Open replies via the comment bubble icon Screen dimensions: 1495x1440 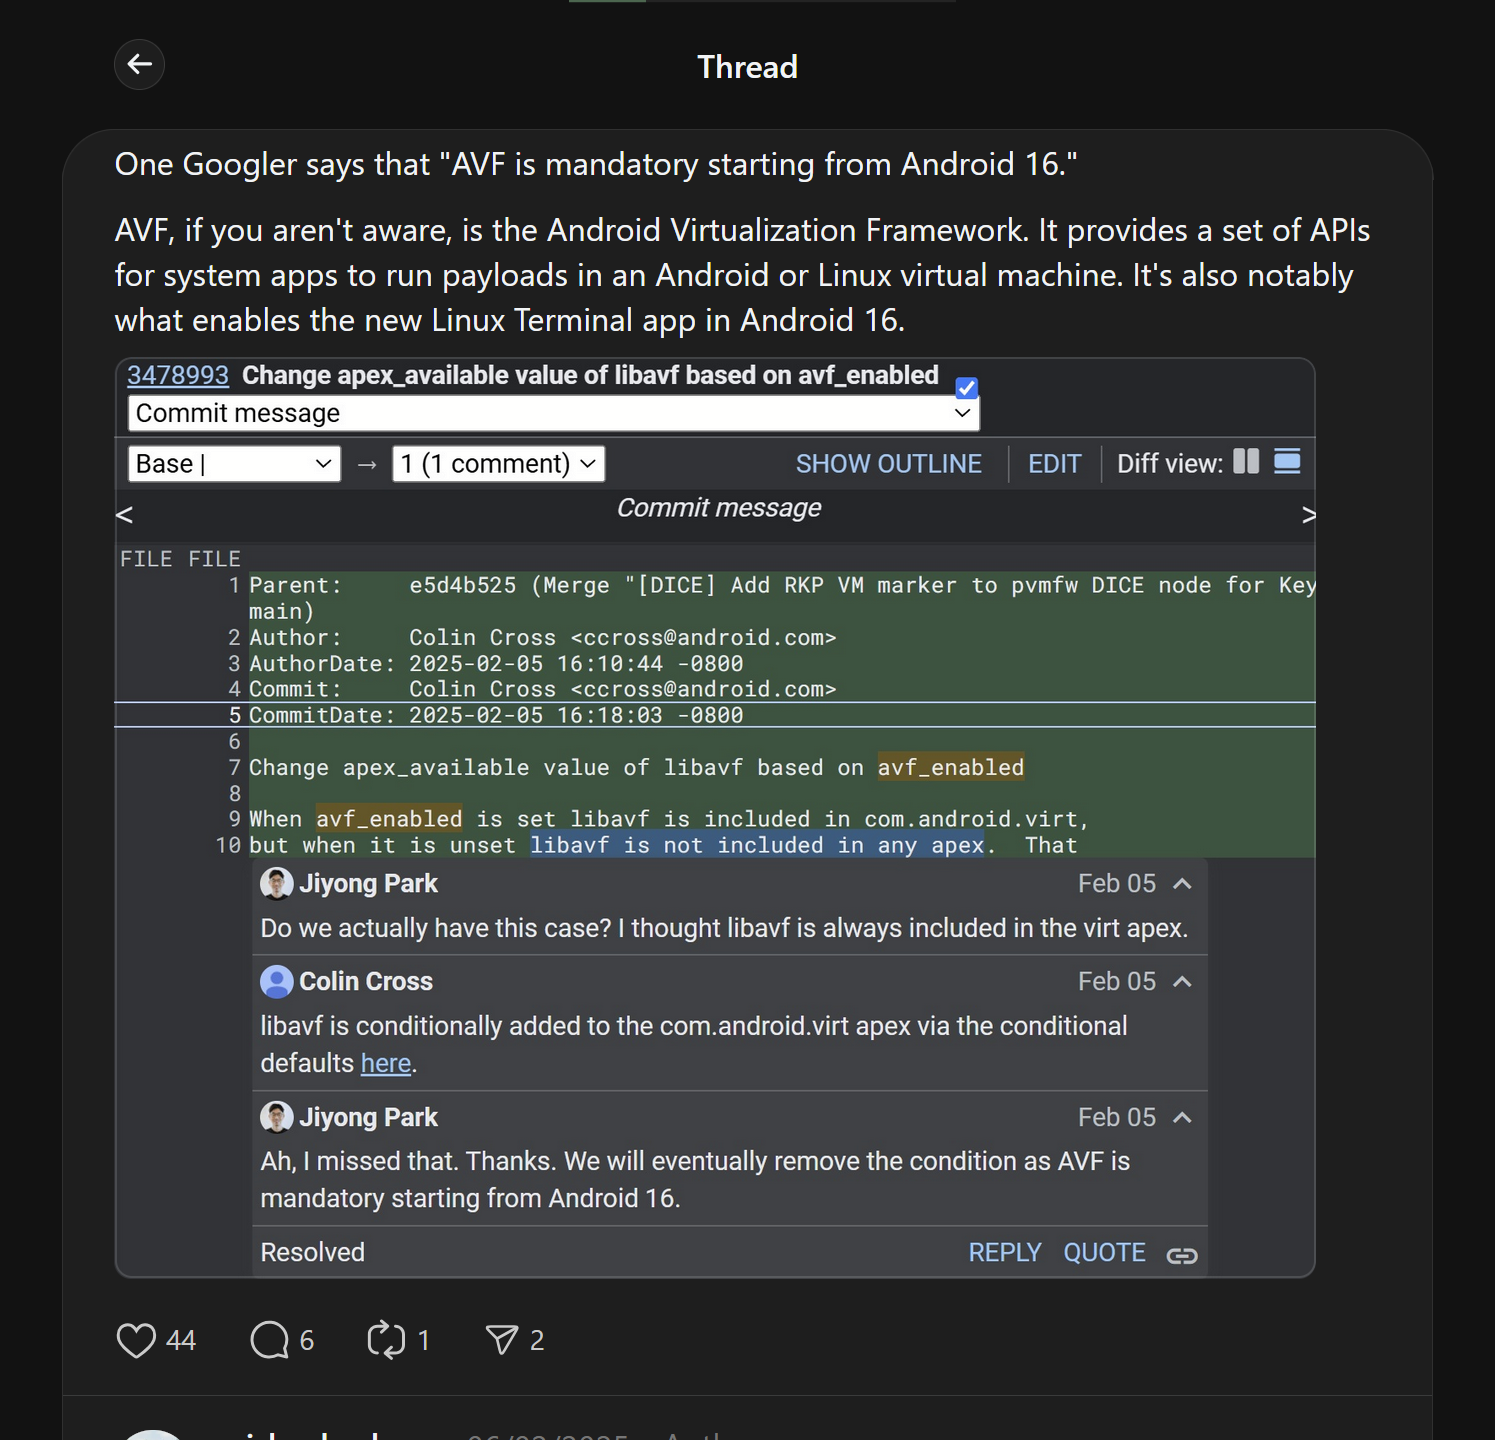[269, 1340]
